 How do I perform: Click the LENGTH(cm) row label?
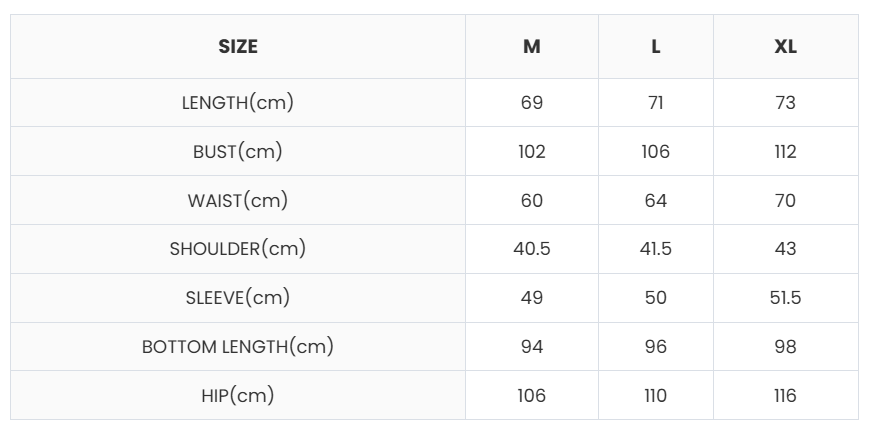pyautogui.click(x=238, y=103)
